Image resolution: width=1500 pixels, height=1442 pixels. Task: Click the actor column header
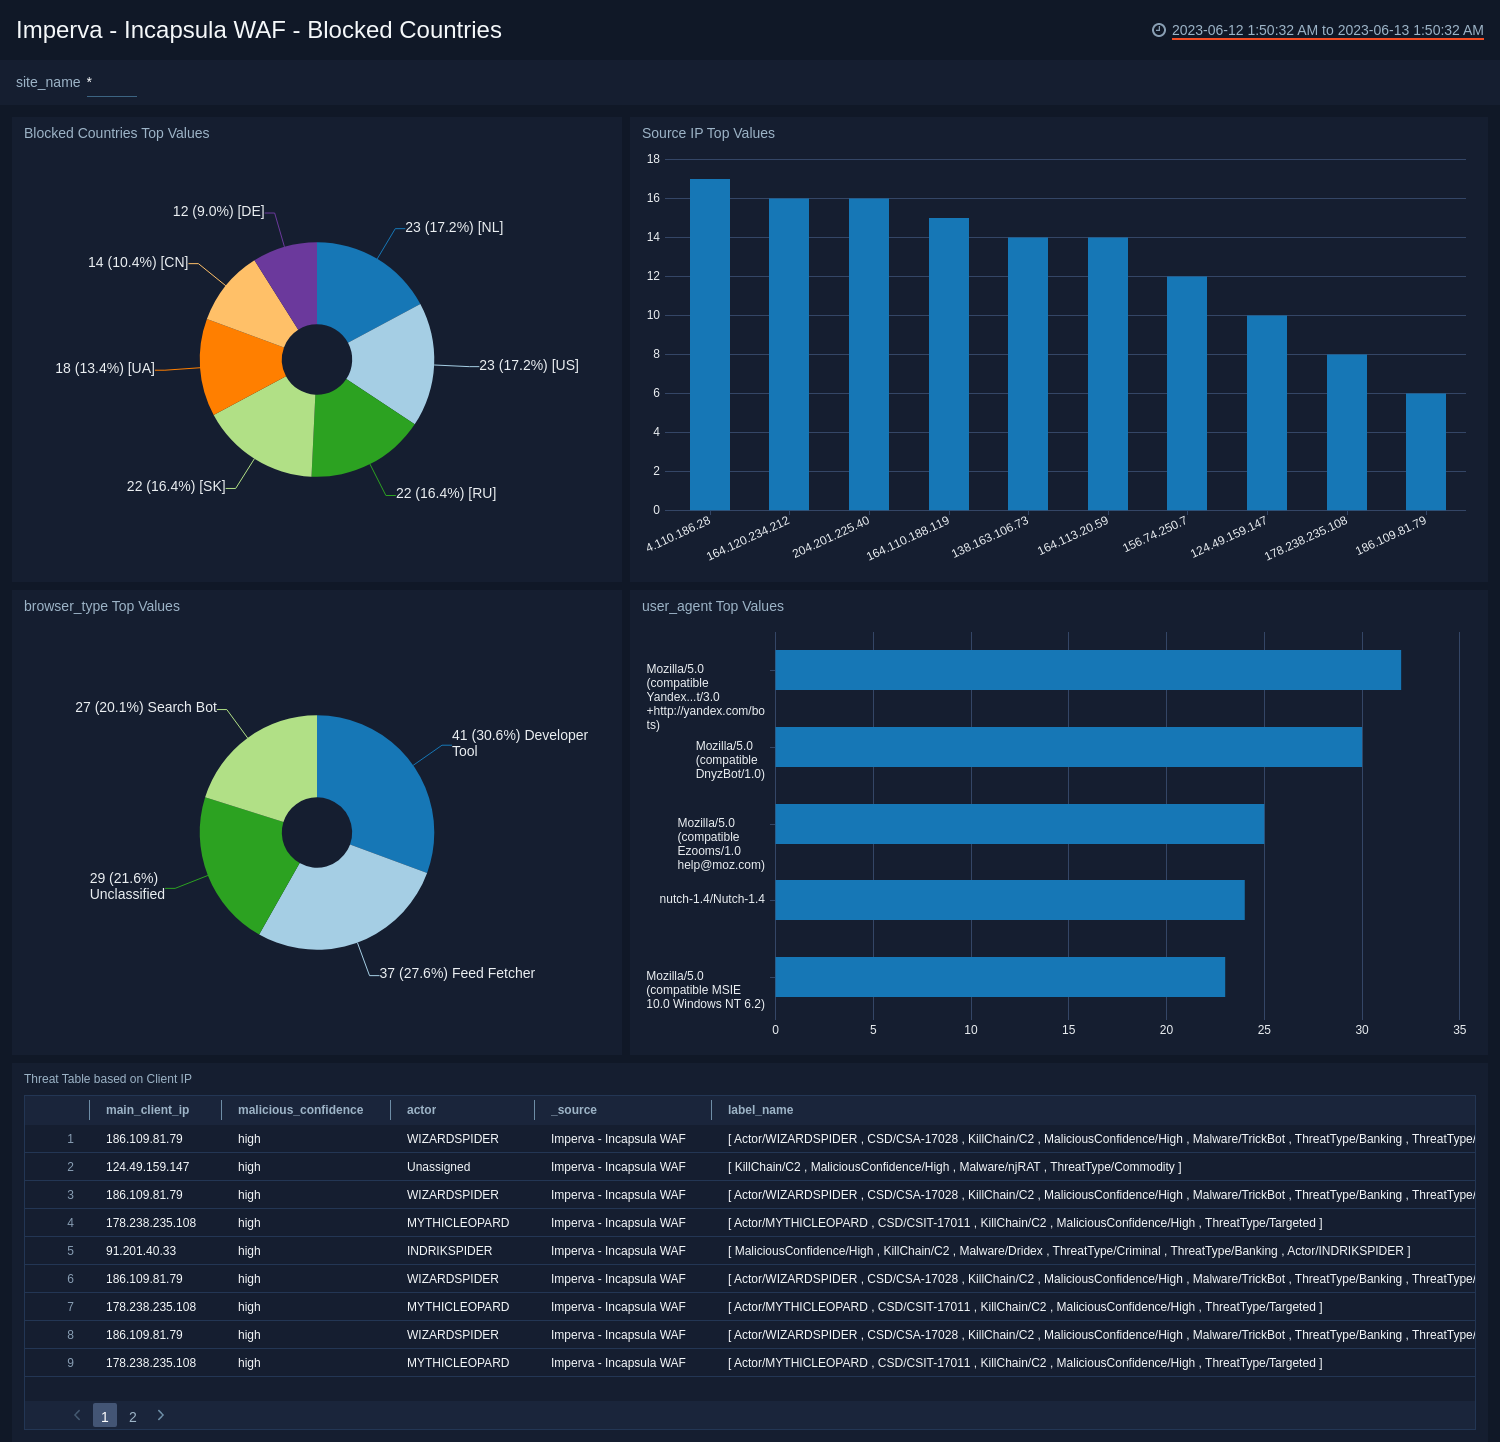(421, 1110)
